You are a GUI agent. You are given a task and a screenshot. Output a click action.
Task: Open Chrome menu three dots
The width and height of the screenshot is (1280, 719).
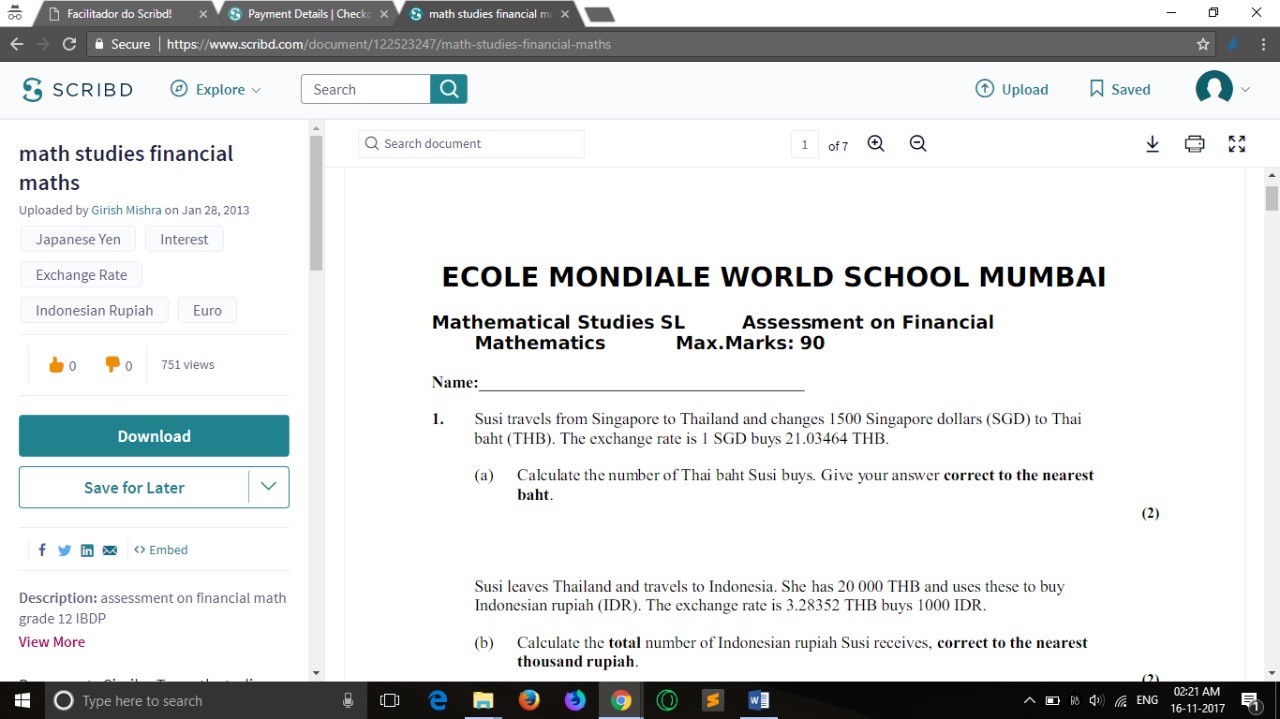click(1264, 44)
